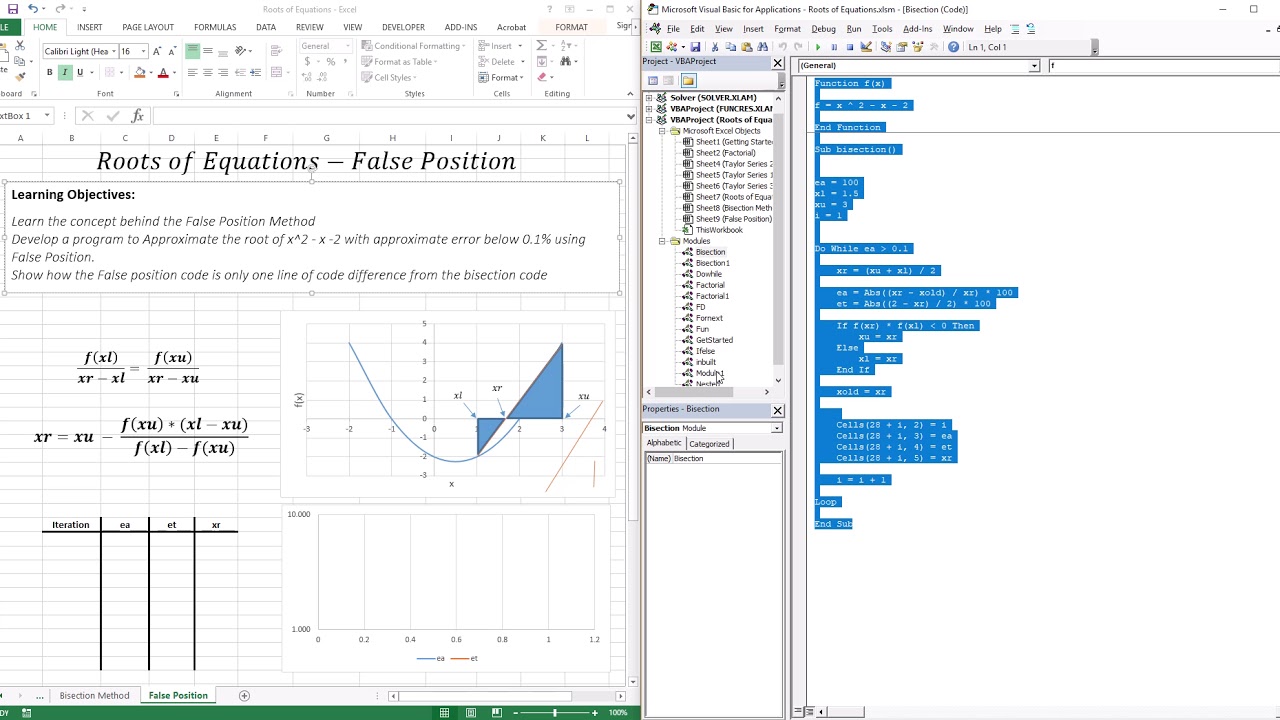The image size is (1280, 720).
Task: Open the General number format dropdown
Action: (348, 46)
